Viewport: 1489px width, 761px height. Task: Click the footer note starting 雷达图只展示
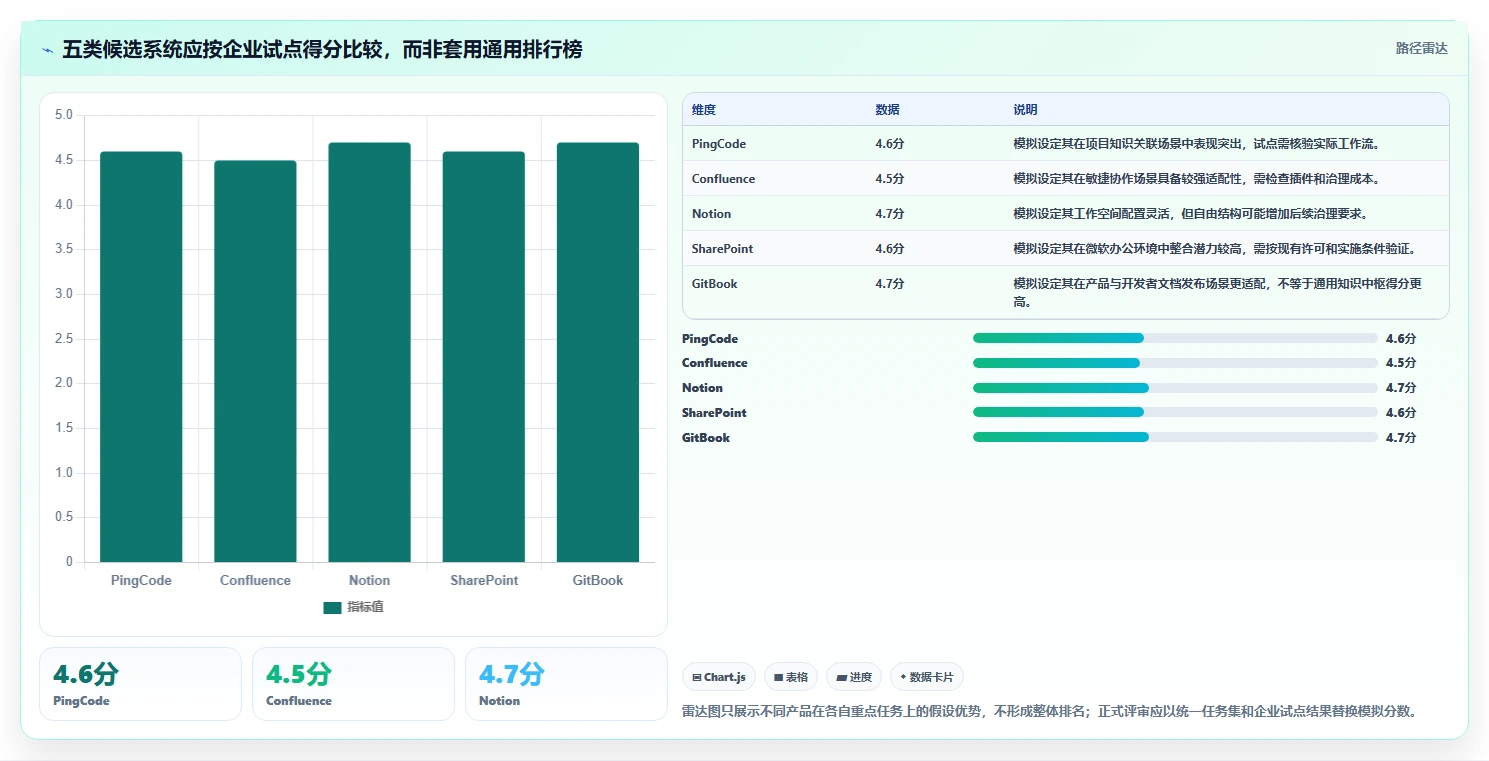1050,712
